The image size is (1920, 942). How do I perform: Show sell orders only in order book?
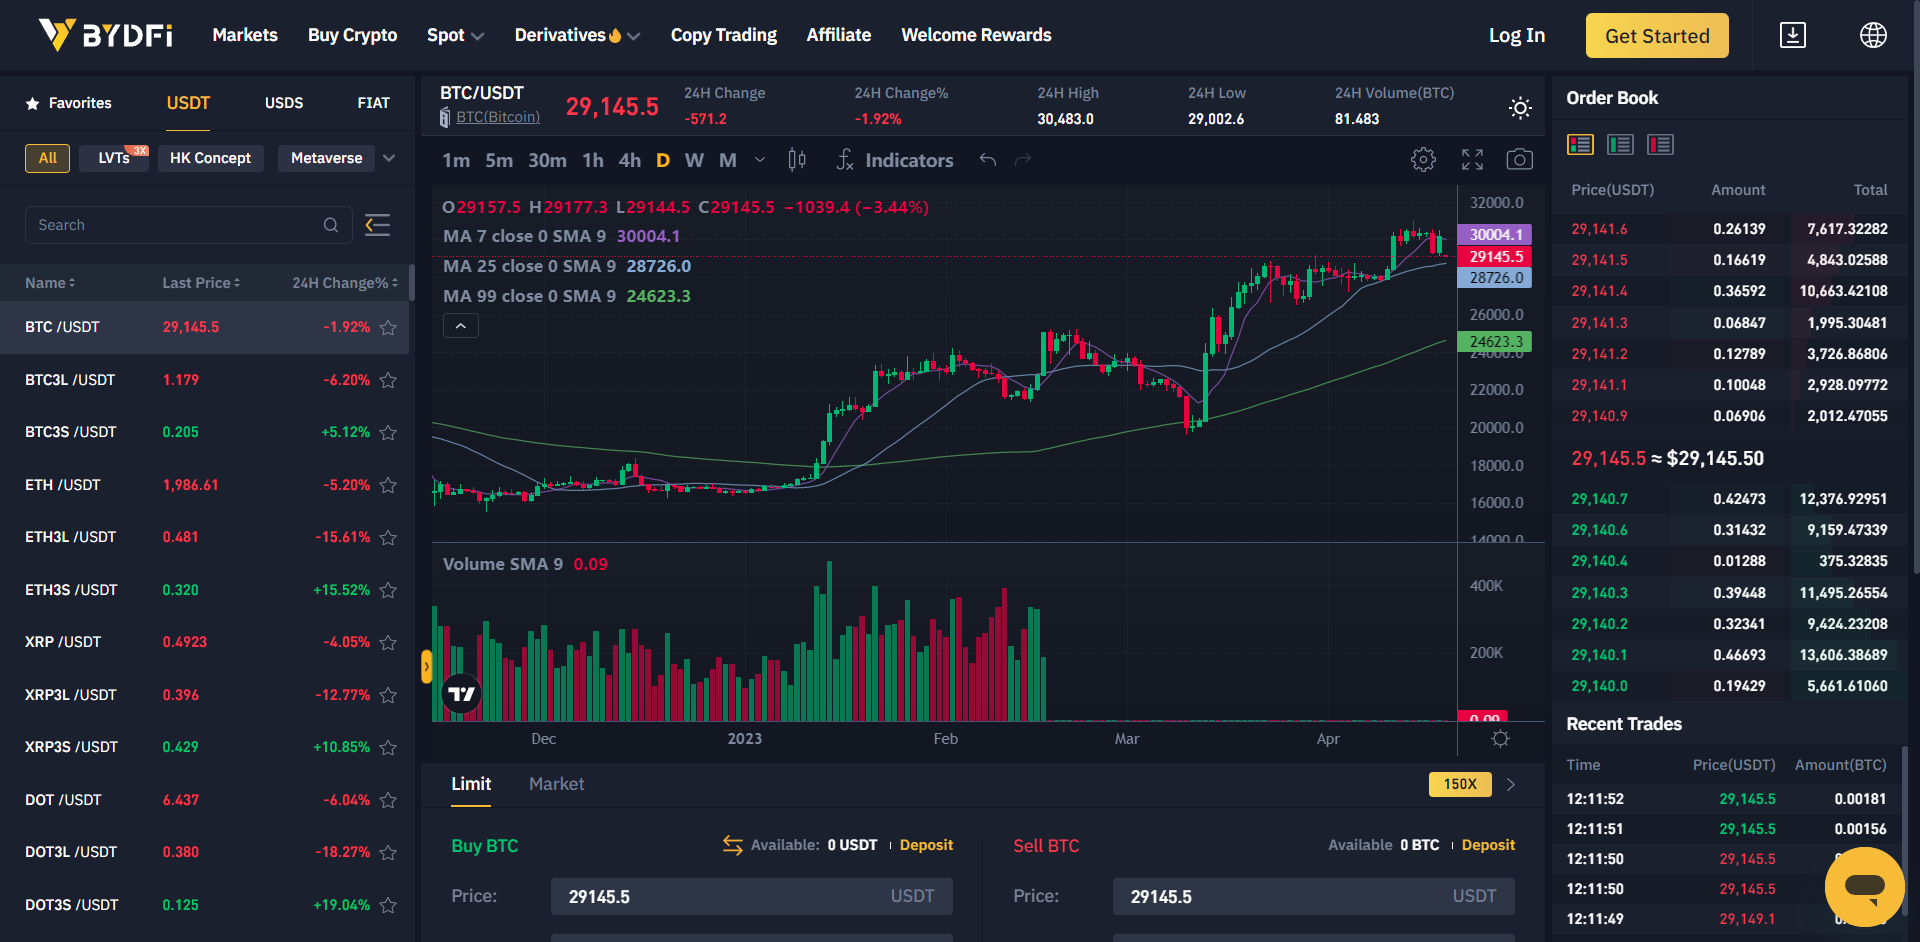coord(1660,145)
